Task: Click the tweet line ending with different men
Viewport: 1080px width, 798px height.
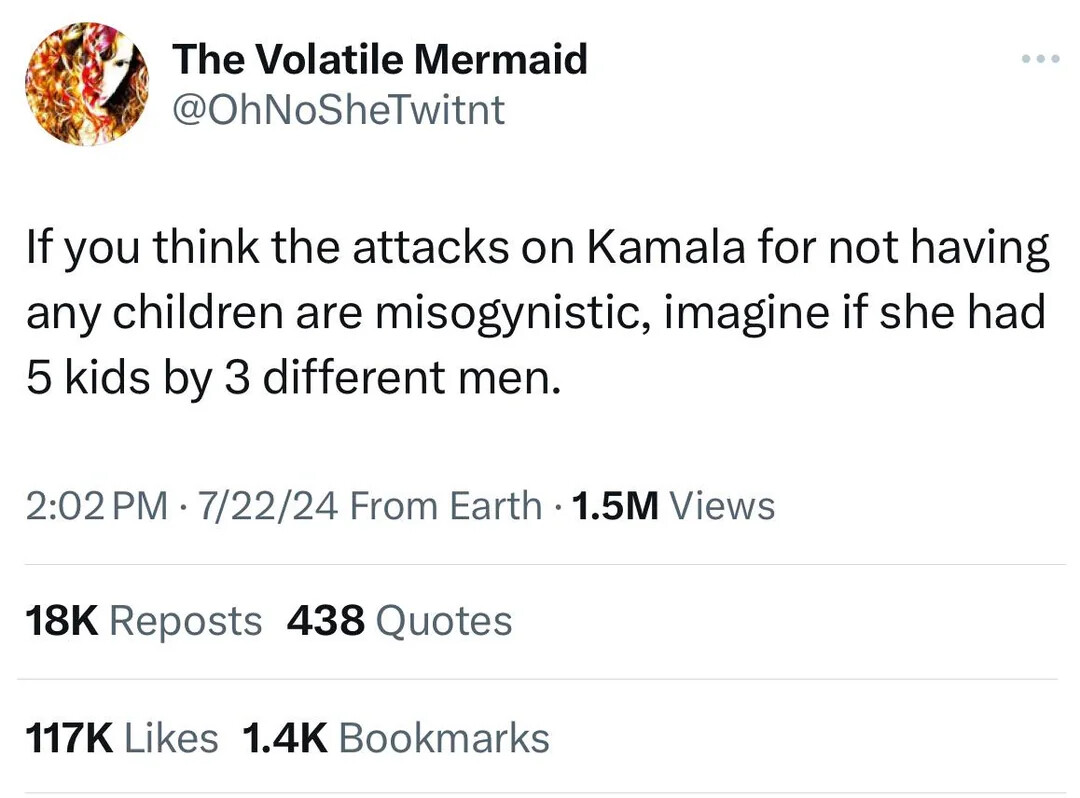Action: (x=288, y=377)
